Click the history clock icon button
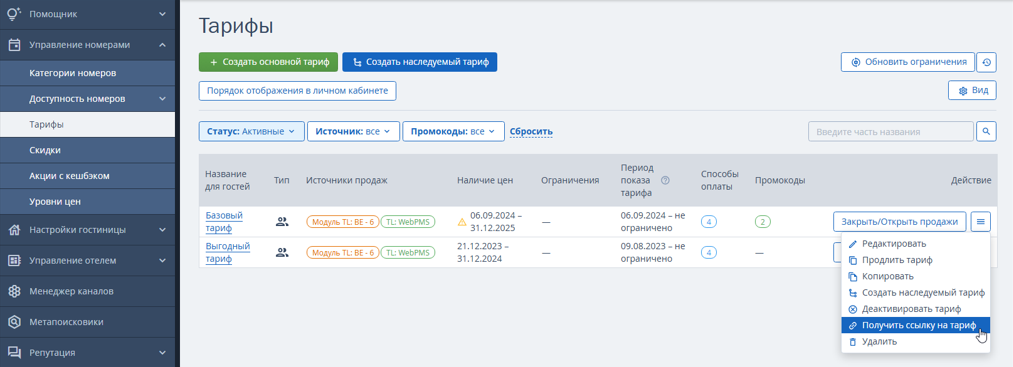1013x367 pixels. 986,62
